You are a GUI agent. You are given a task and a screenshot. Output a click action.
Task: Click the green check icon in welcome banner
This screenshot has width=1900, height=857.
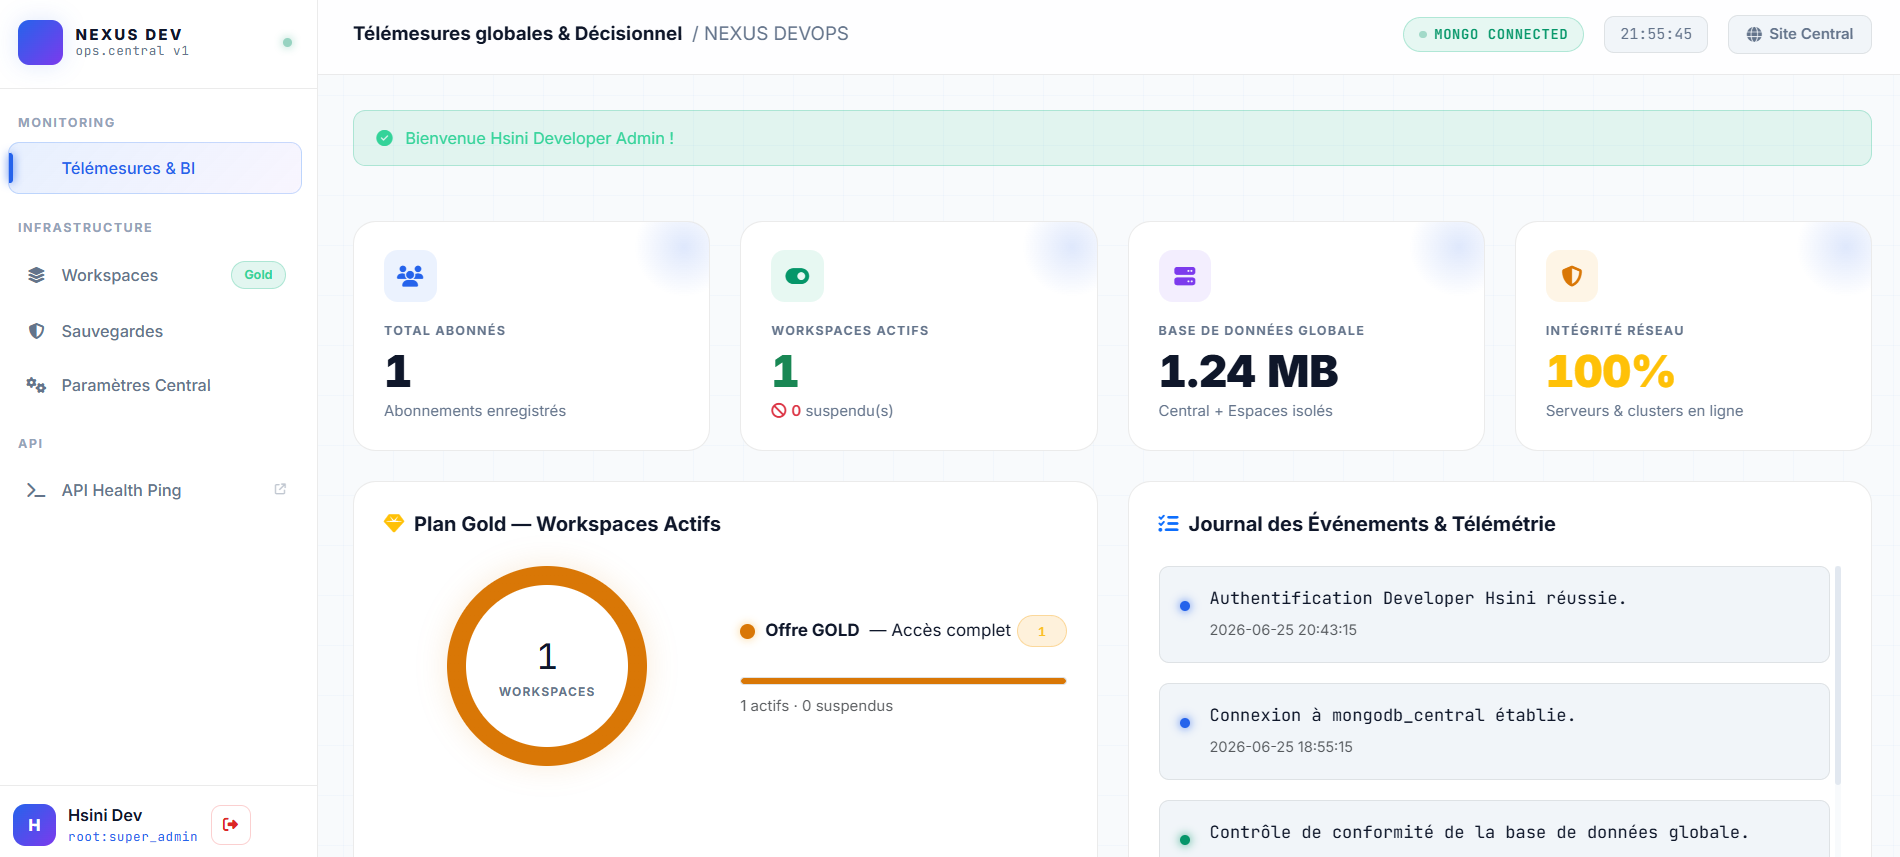[x=384, y=138]
